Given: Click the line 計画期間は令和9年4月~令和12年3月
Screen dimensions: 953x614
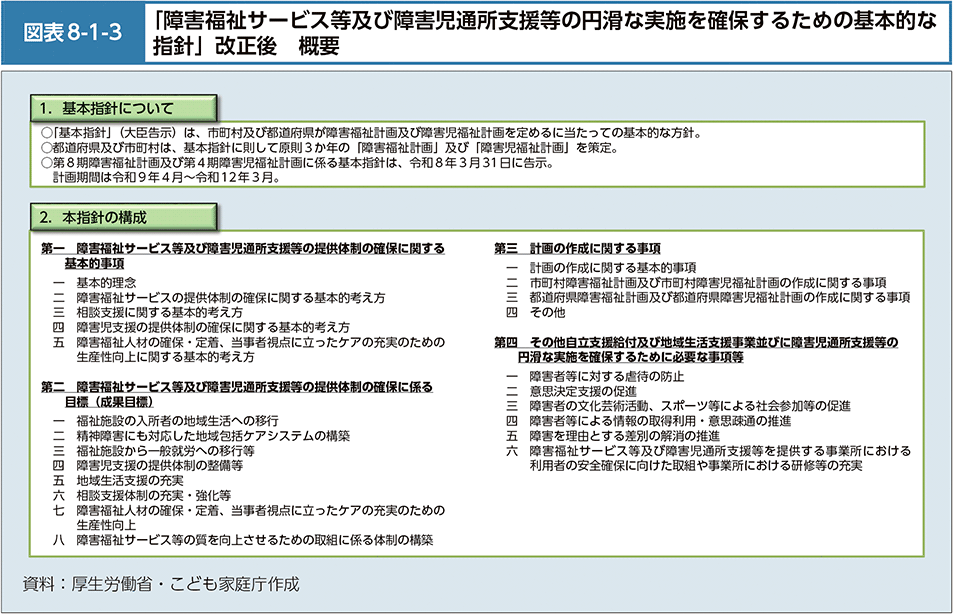Looking at the screenshot, I should 167,178.
